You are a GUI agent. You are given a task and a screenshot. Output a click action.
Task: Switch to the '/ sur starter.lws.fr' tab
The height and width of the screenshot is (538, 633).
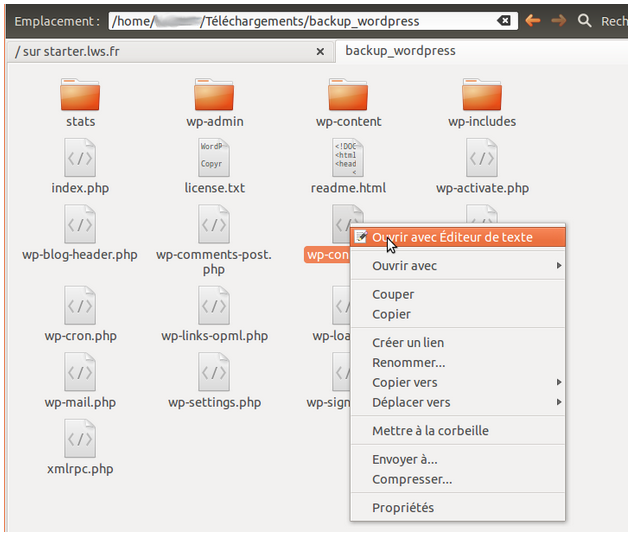click(171, 52)
